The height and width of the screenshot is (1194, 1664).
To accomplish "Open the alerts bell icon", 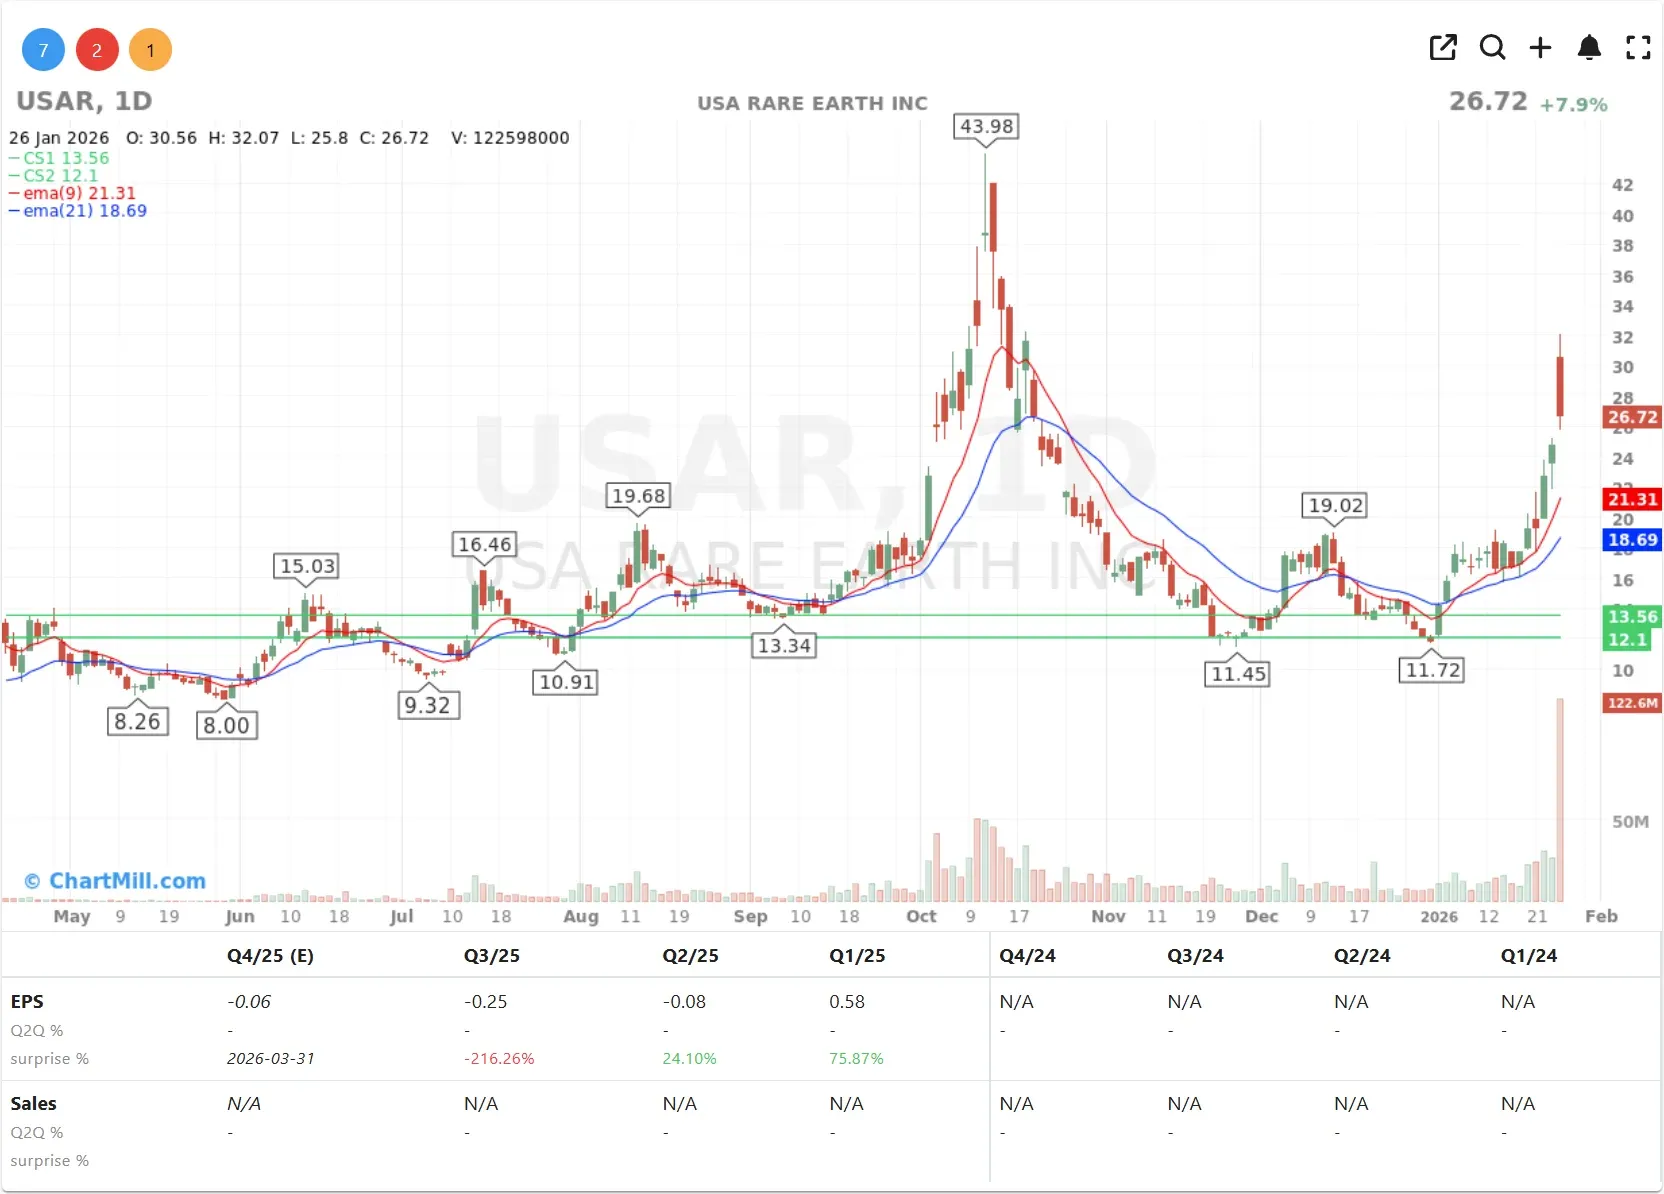I will 1589,47.
